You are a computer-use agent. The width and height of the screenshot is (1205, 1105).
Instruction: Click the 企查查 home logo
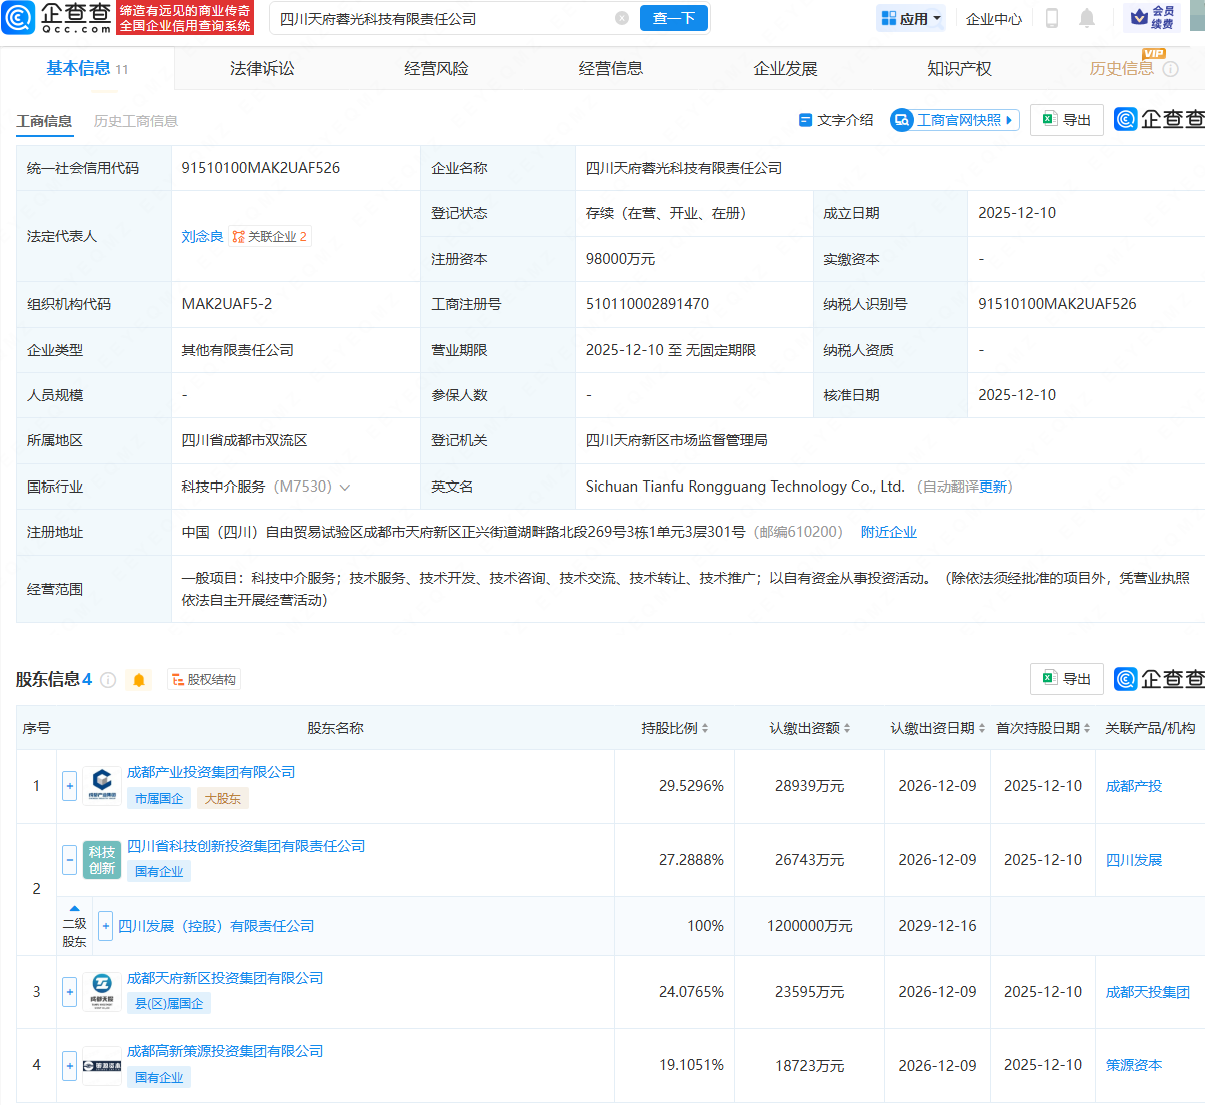click(x=51, y=18)
